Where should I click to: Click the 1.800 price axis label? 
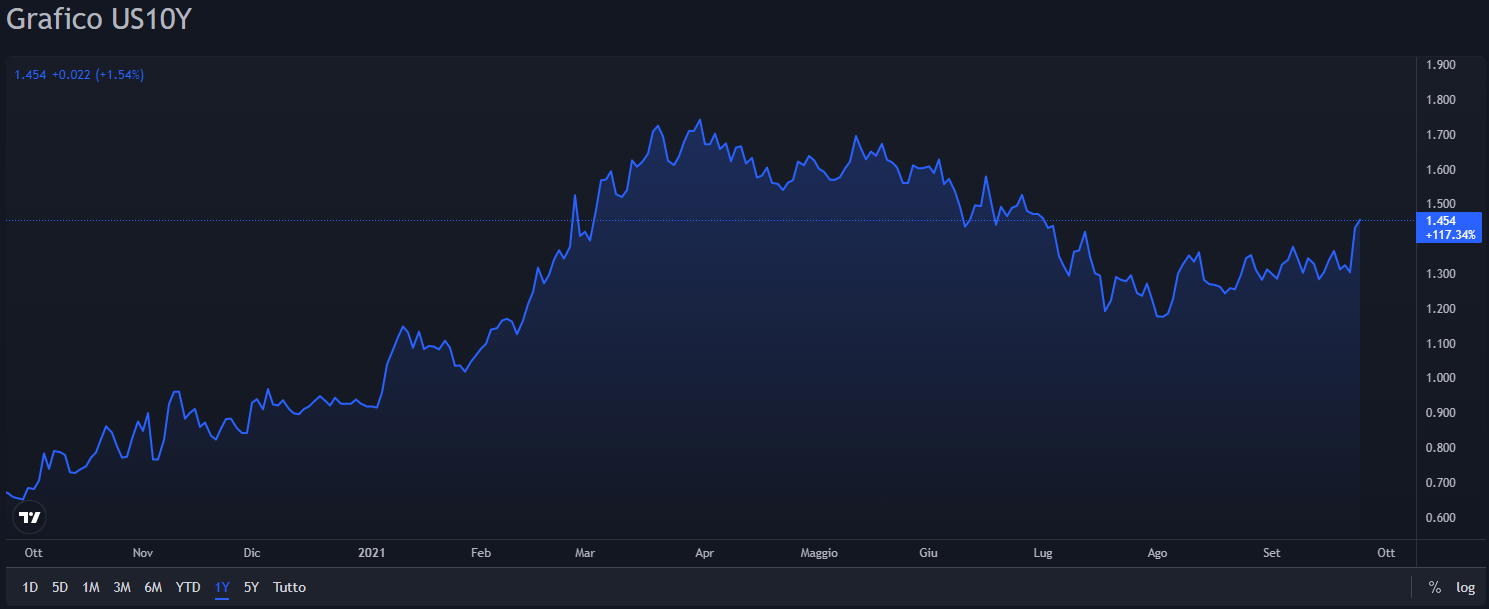tap(1441, 100)
